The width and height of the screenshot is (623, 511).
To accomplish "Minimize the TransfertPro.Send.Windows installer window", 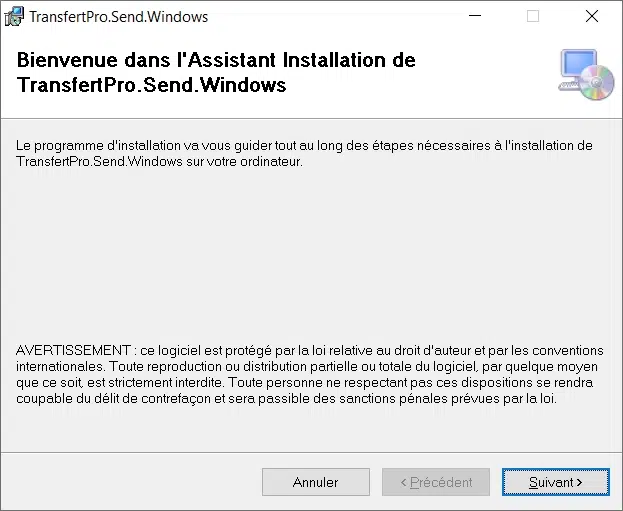I will (x=475, y=16).
